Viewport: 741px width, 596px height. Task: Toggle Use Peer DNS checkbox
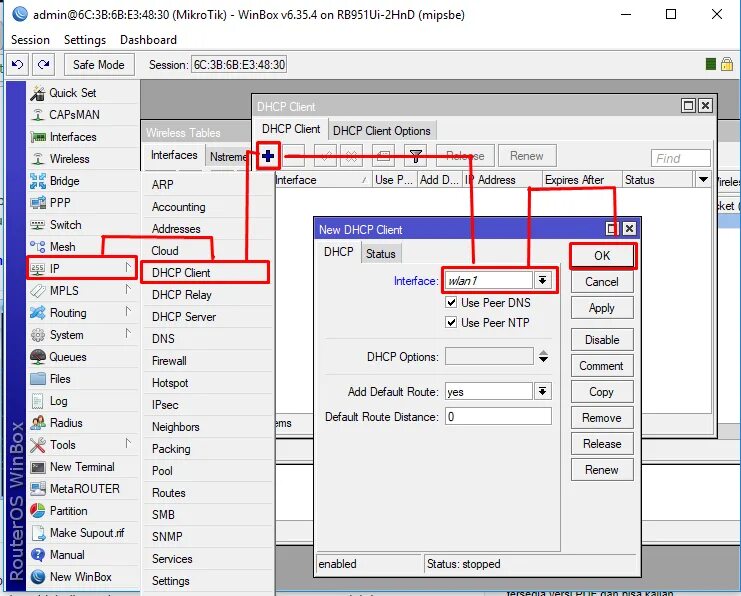point(451,302)
